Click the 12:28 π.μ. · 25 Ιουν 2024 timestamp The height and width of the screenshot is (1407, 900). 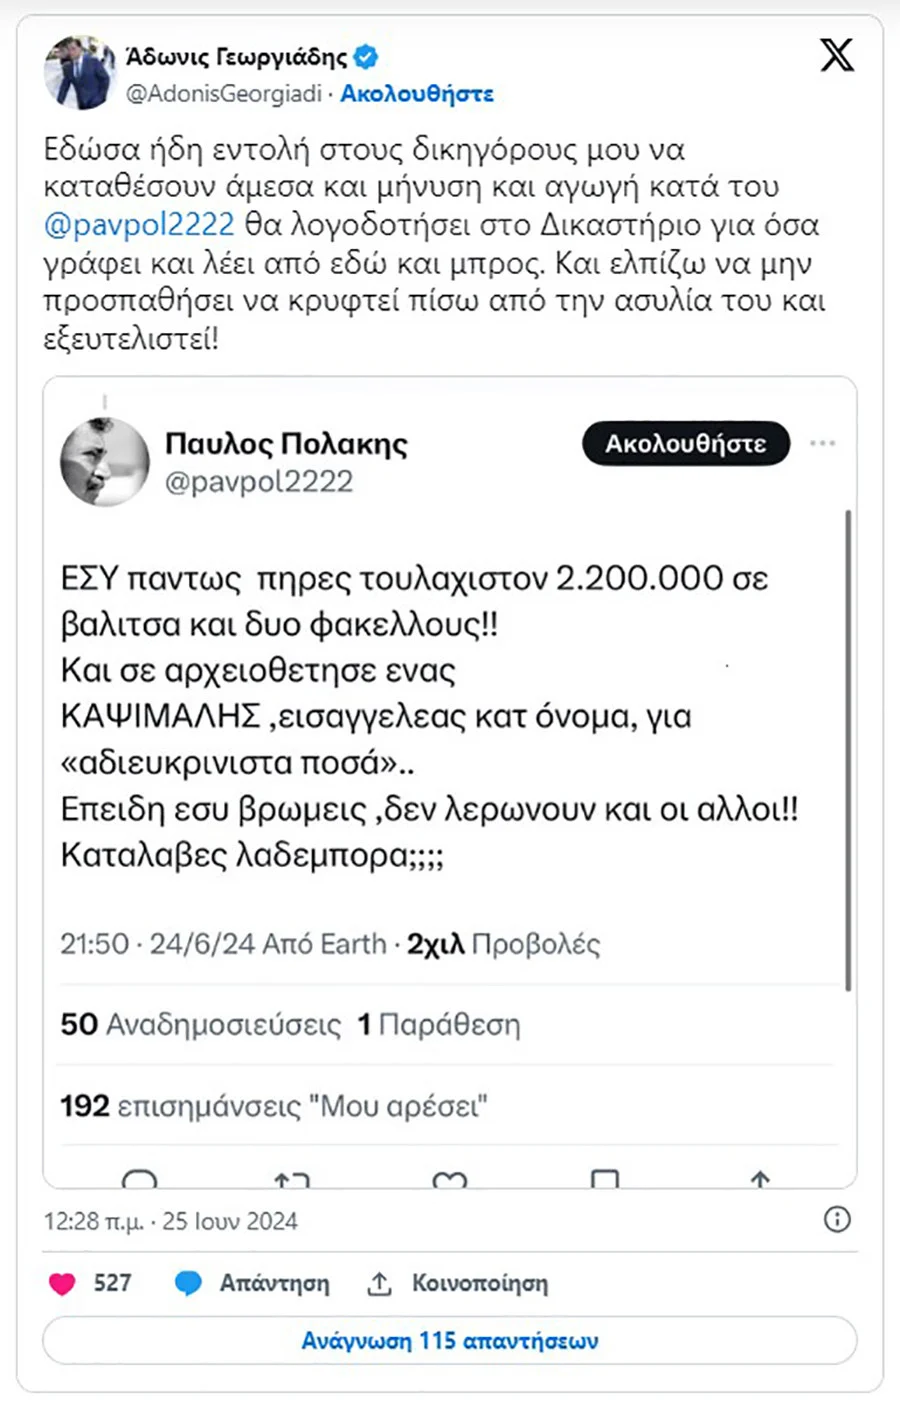pos(170,1221)
